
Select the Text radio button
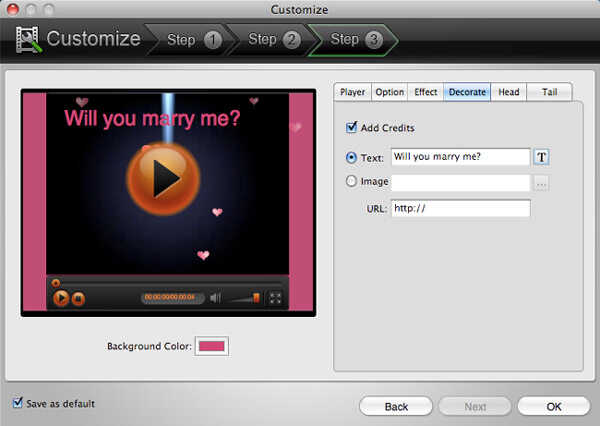[351, 157]
